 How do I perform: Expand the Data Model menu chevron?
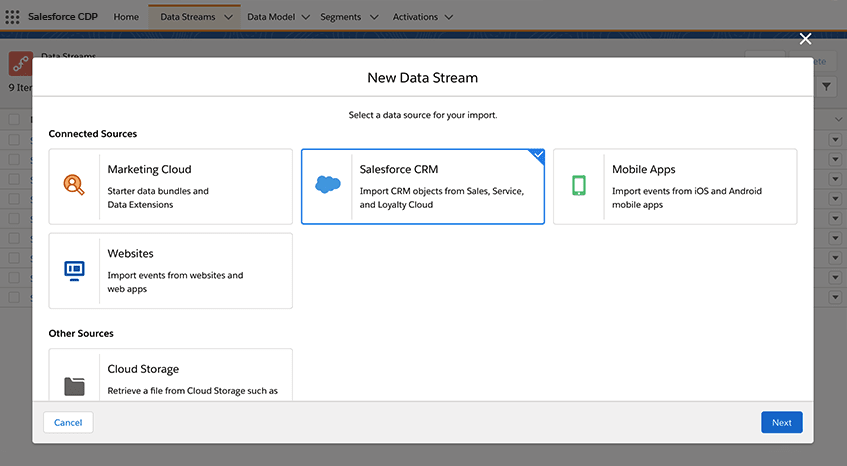[305, 17]
